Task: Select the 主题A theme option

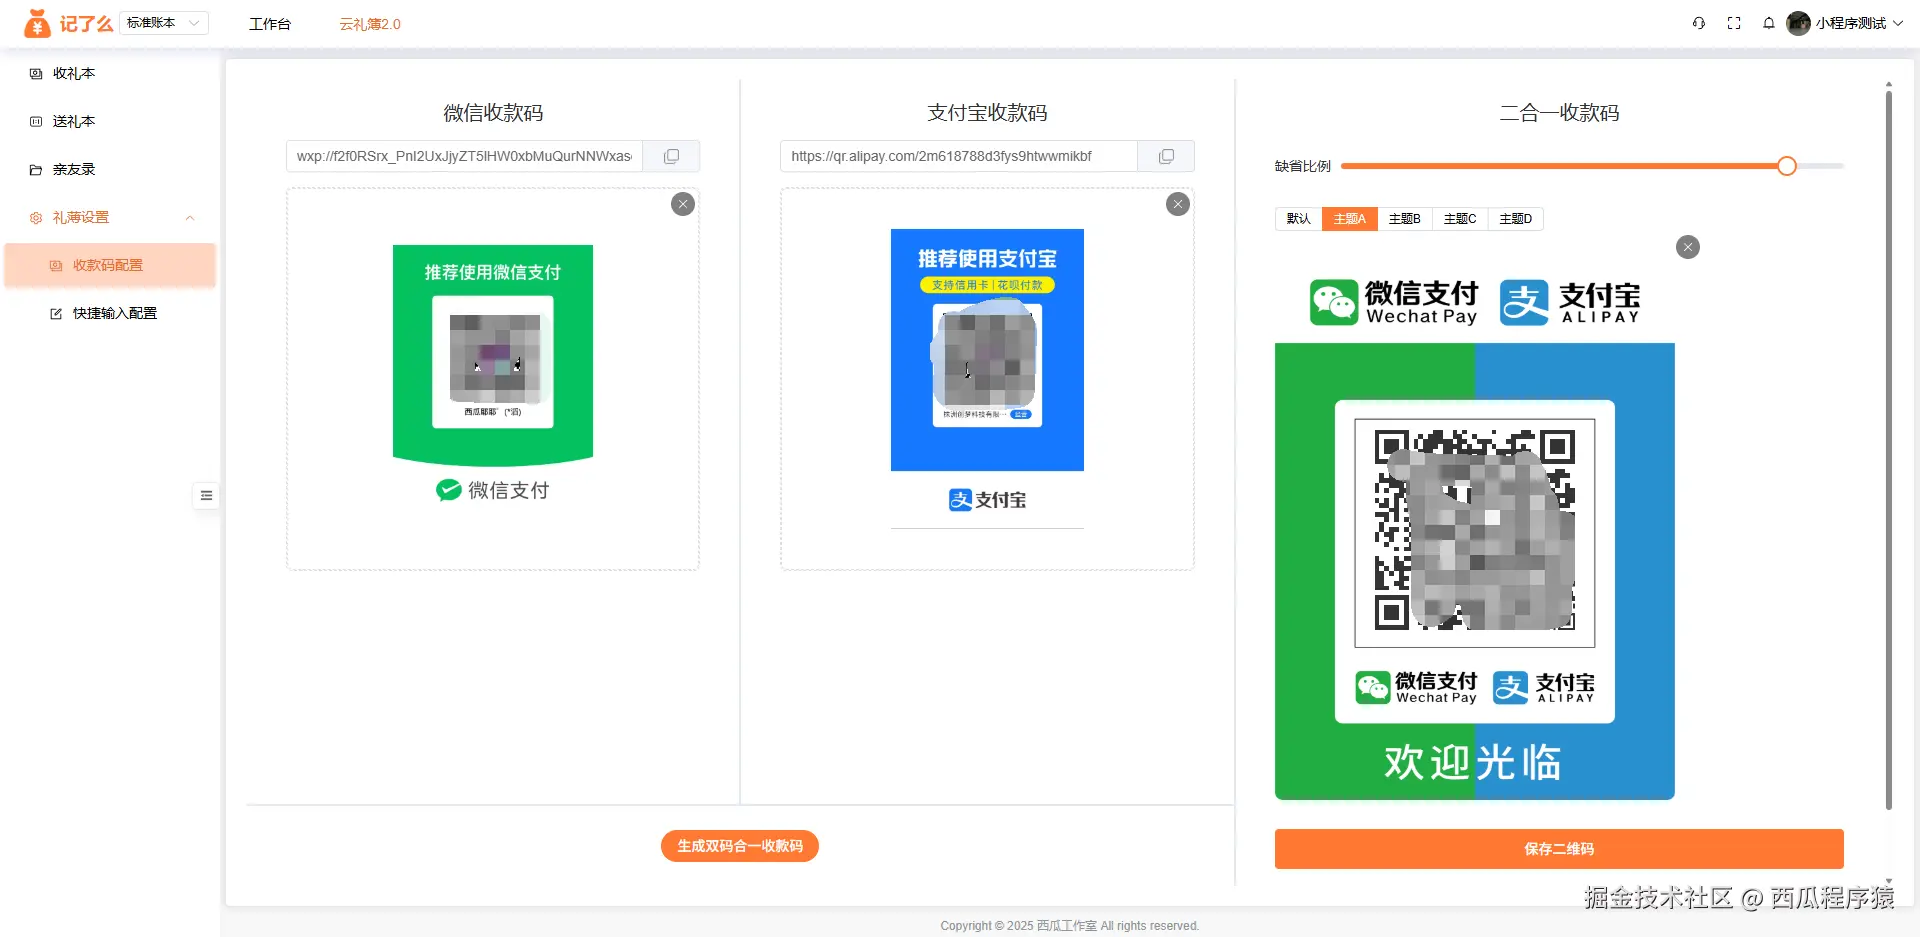Action: tap(1349, 219)
